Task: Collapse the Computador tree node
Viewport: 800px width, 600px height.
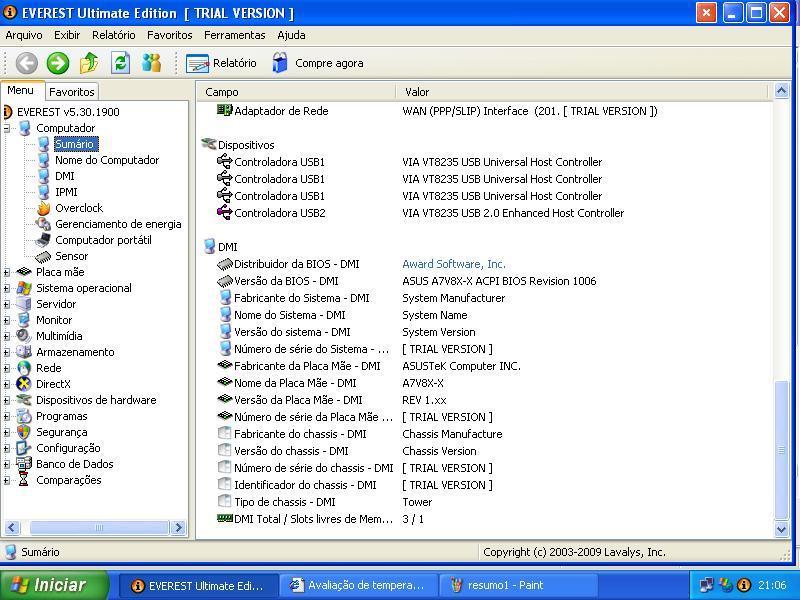Action: (x=7, y=128)
